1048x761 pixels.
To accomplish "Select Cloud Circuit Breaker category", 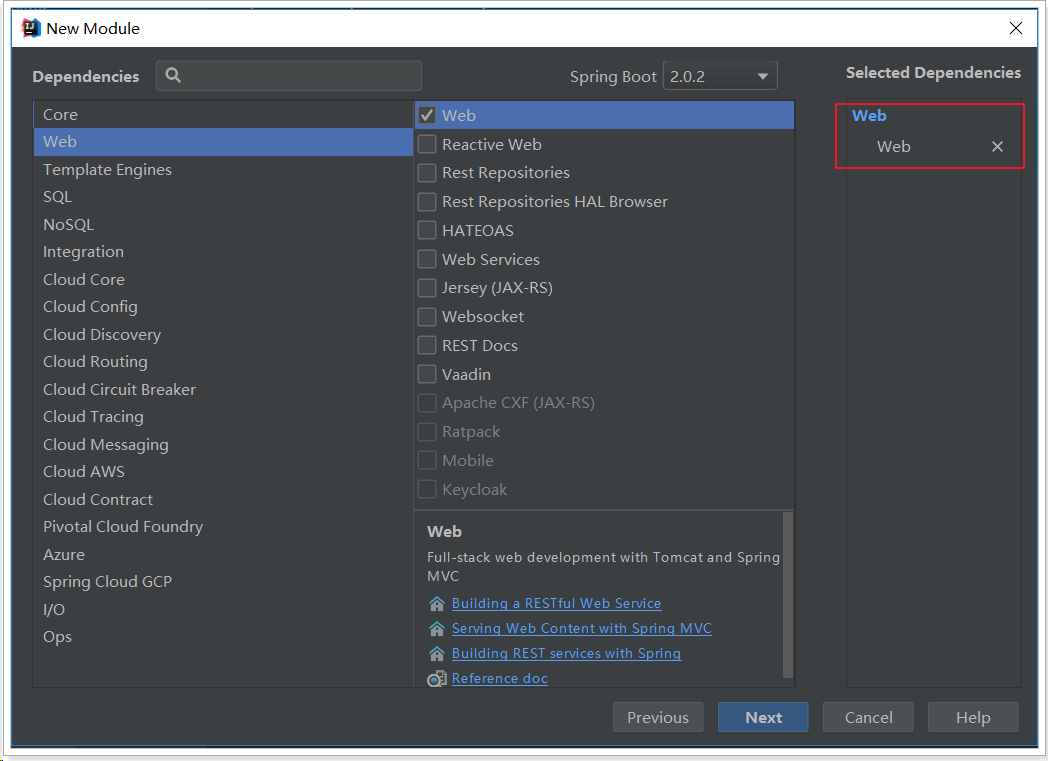I will tap(223, 390).
